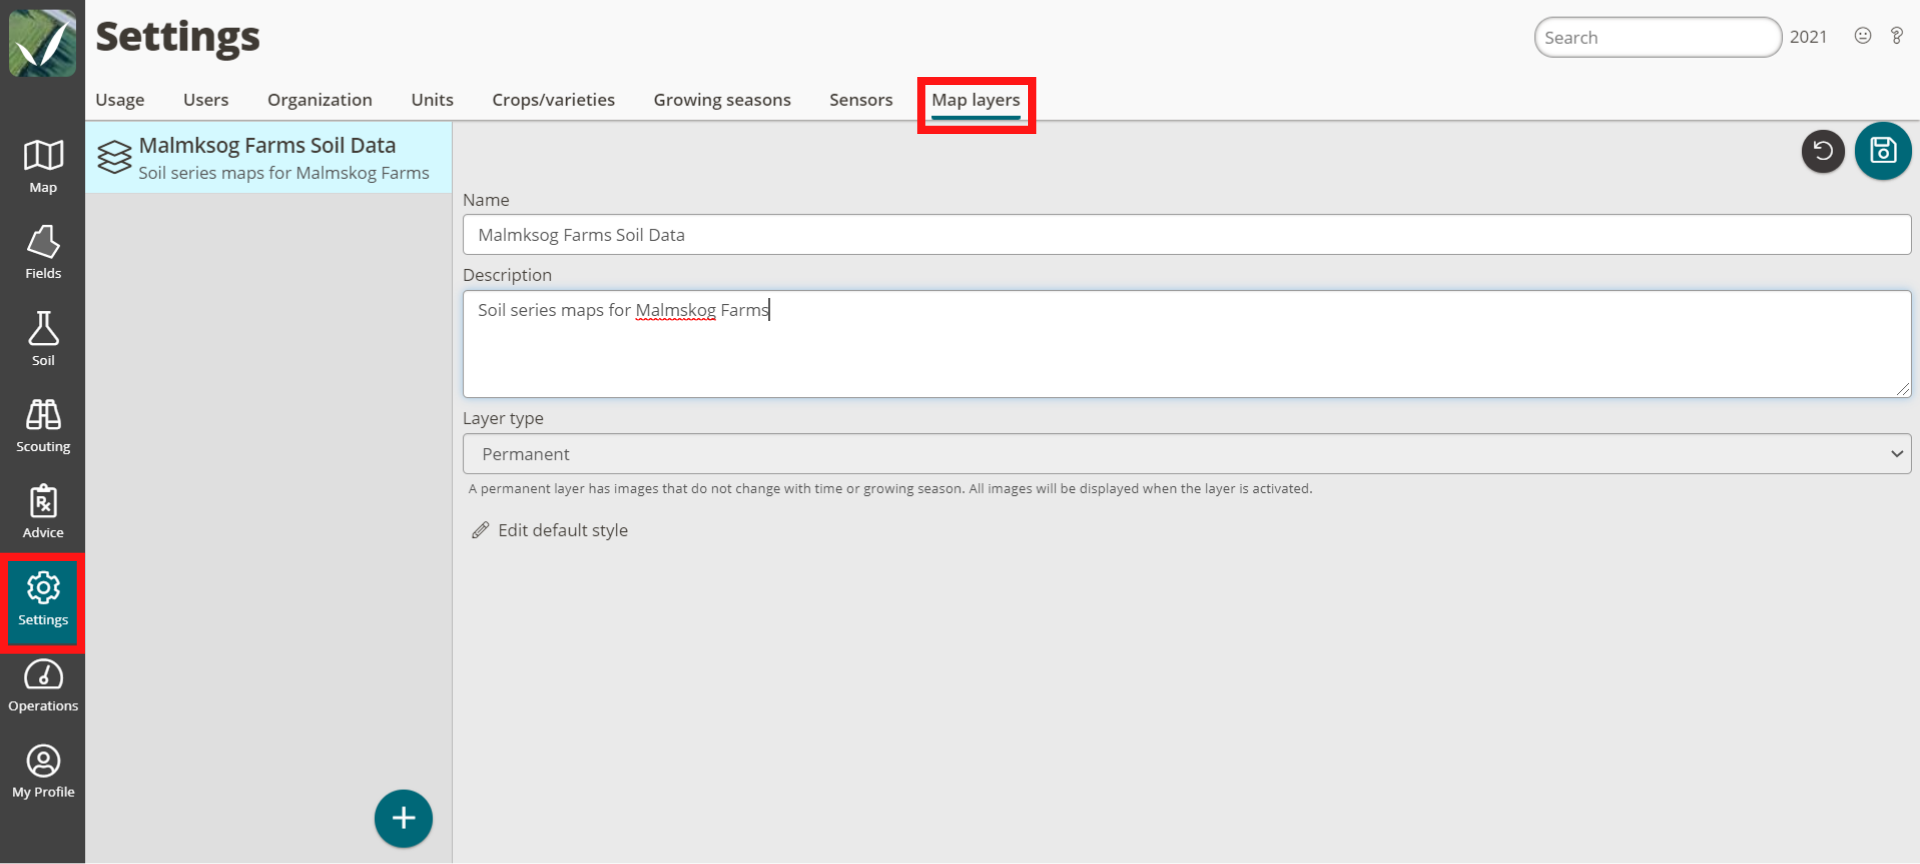The height and width of the screenshot is (864, 1920).
Task: Click the 'Description' field label
Action: (507, 275)
